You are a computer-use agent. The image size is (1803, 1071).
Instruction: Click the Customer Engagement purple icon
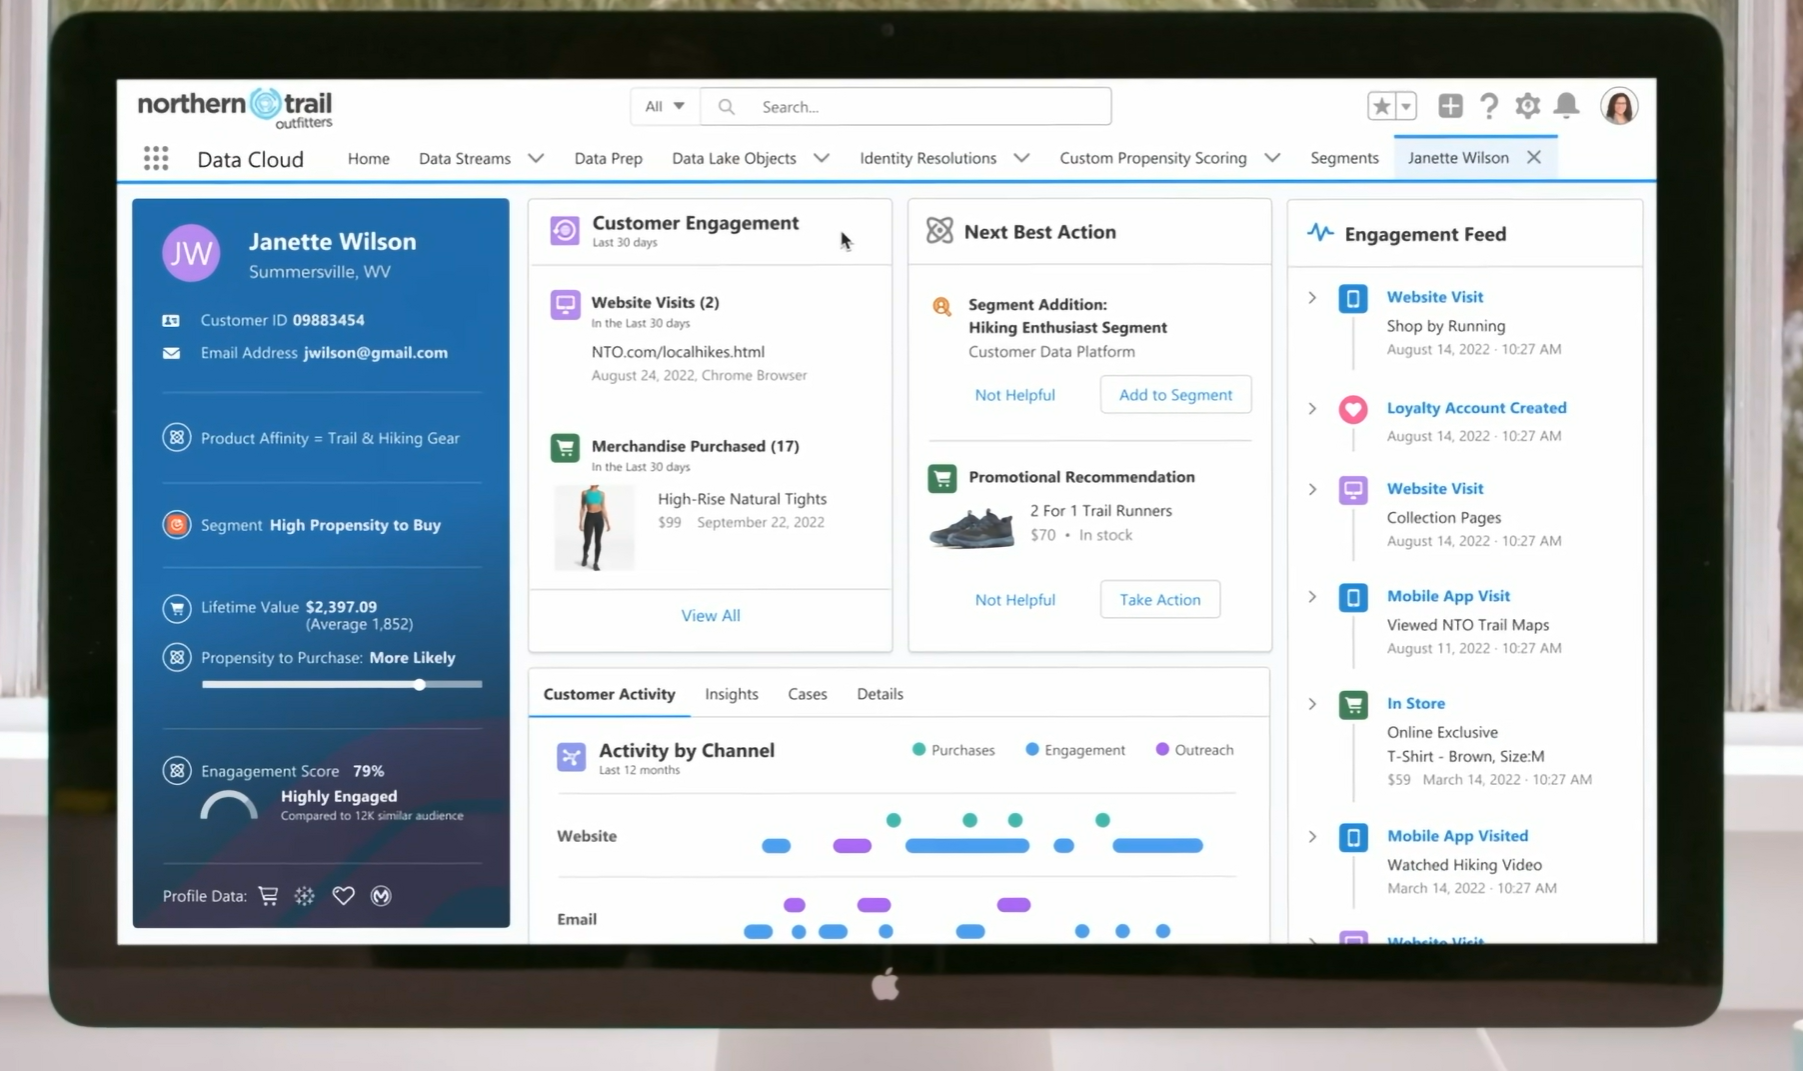tap(565, 231)
